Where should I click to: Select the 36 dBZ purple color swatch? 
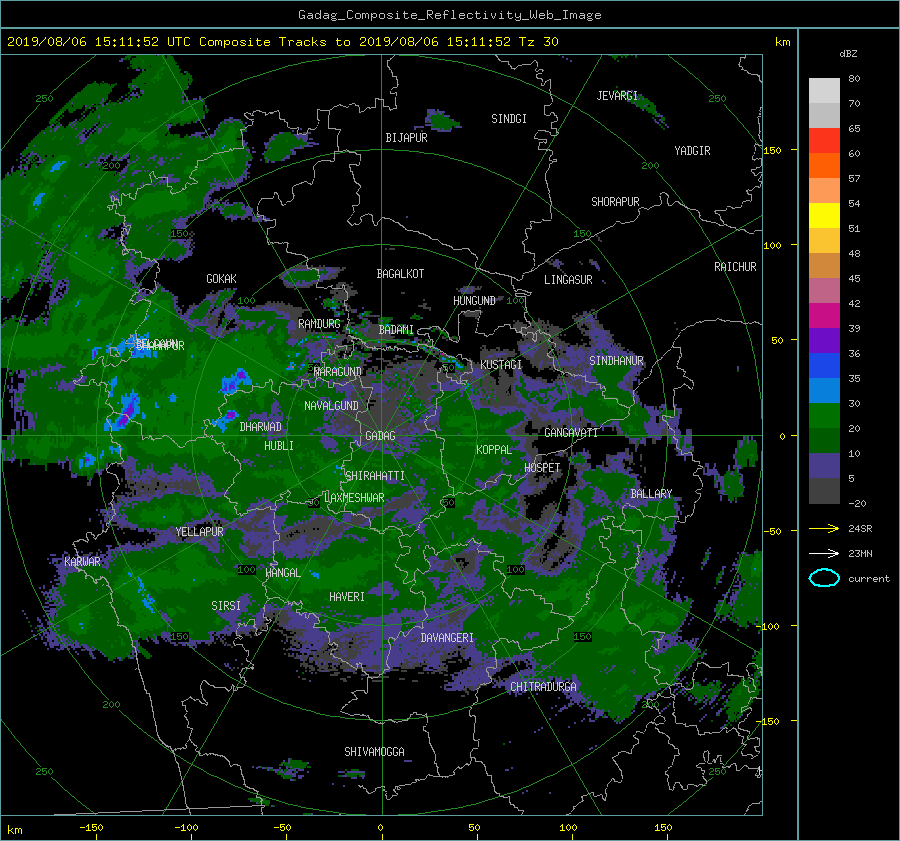(x=824, y=340)
